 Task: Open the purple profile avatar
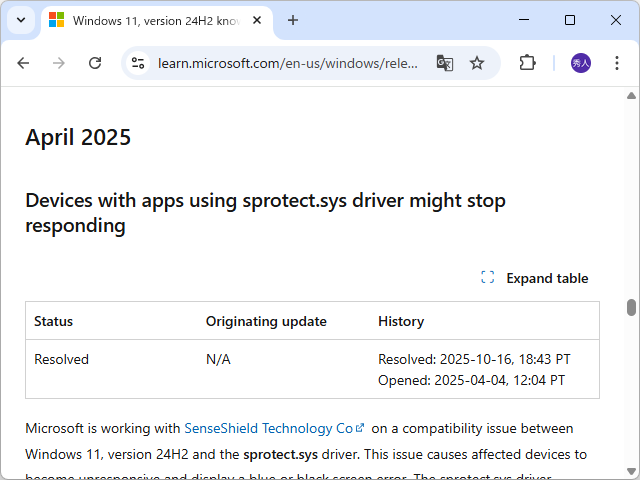coord(581,63)
